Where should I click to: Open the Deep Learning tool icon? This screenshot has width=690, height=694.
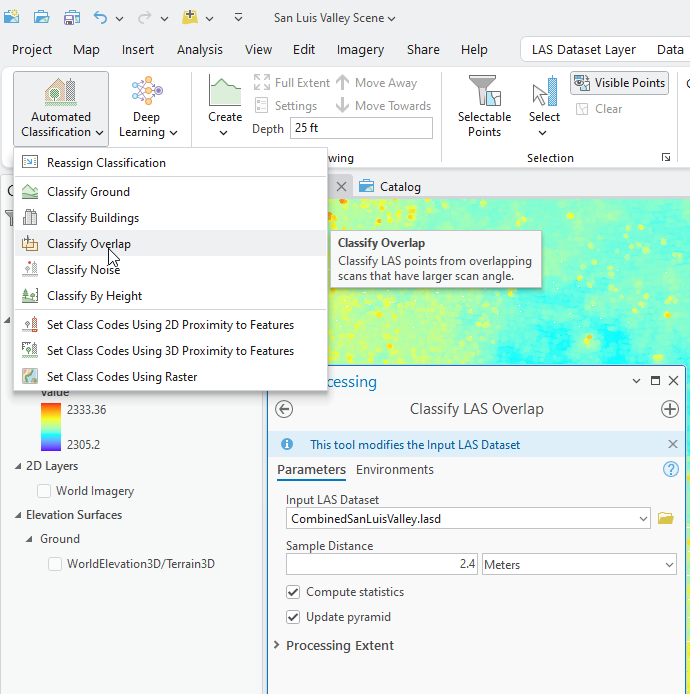click(147, 93)
